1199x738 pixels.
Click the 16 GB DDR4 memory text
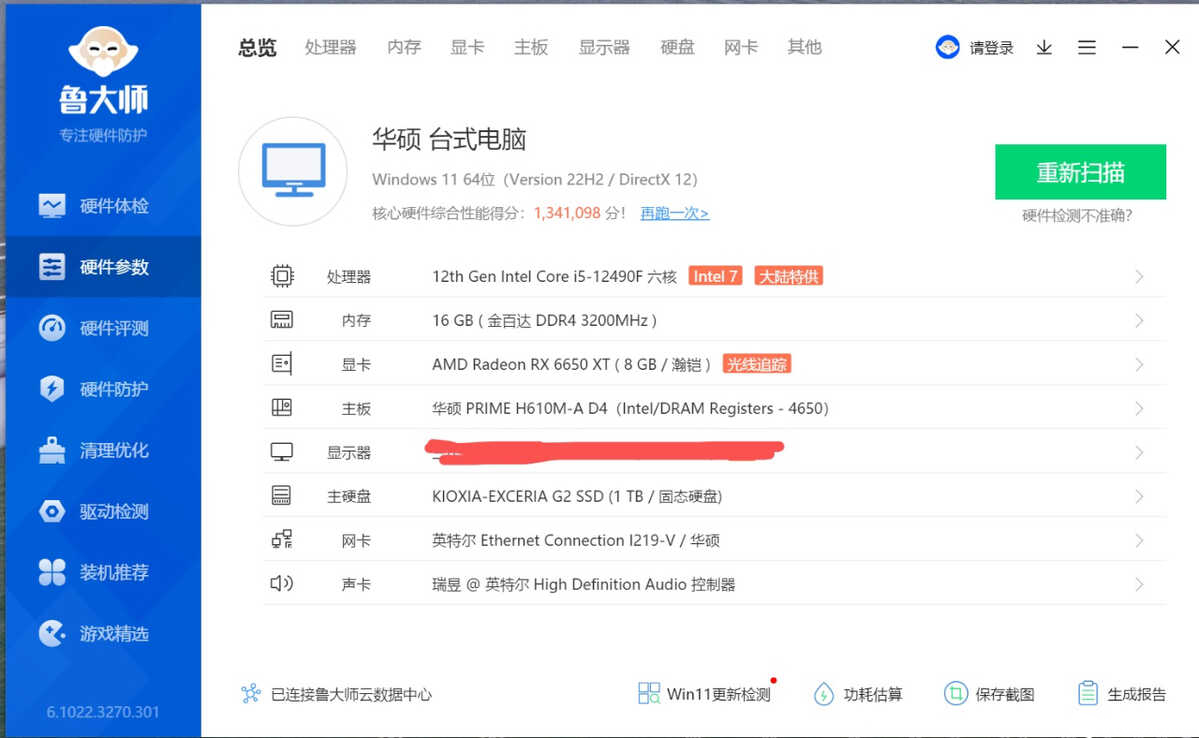pos(544,320)
